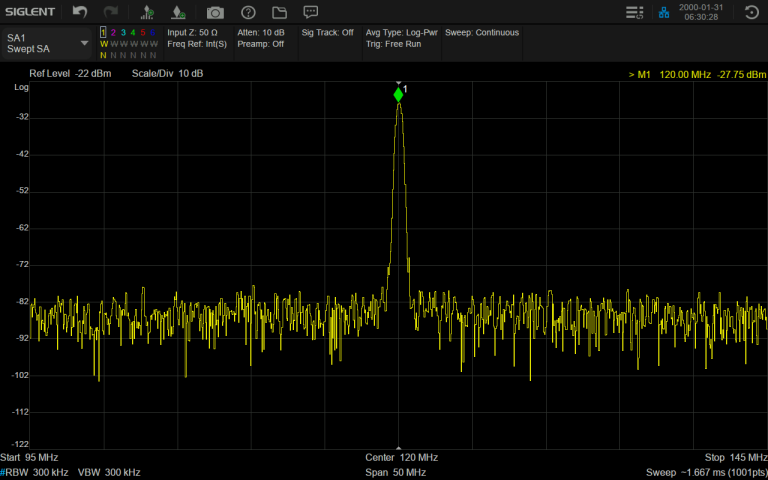Open the menu list icon near network status

tap(633, 12)
